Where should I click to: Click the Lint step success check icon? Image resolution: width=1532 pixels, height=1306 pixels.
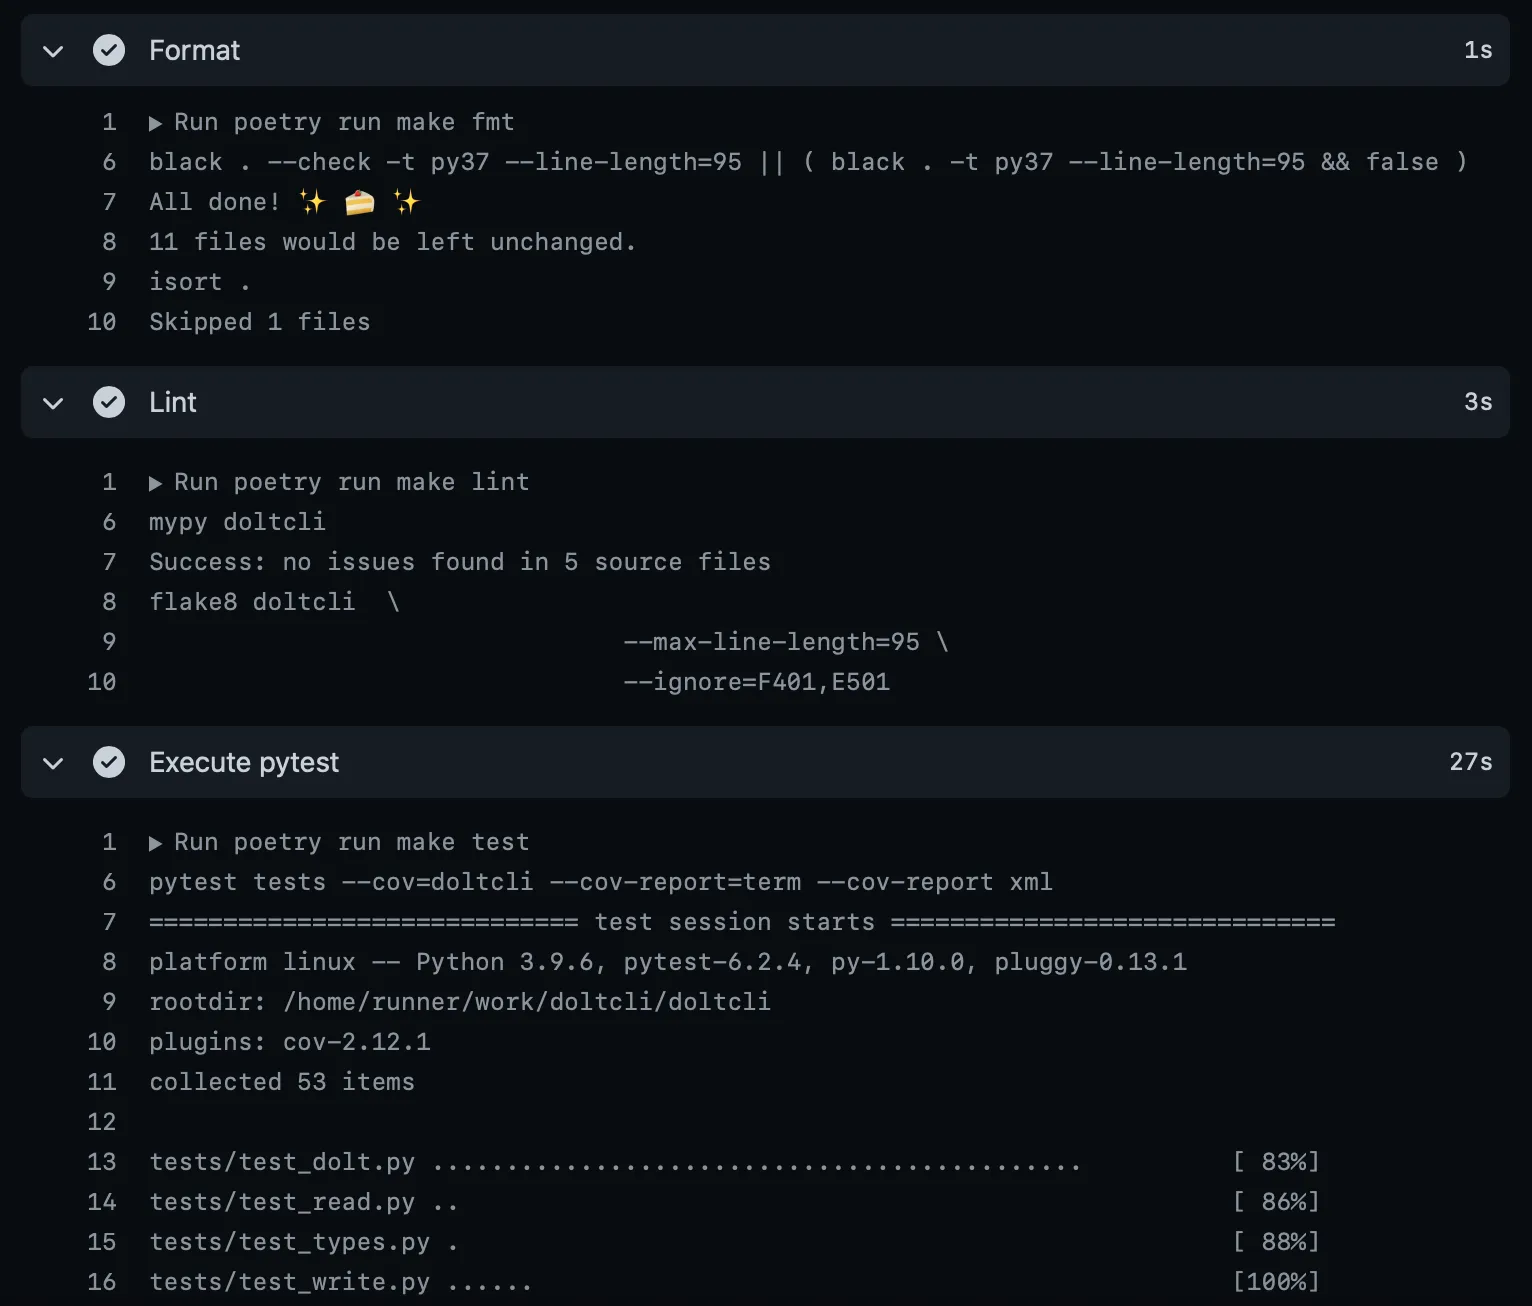click(x=109, y=402)
